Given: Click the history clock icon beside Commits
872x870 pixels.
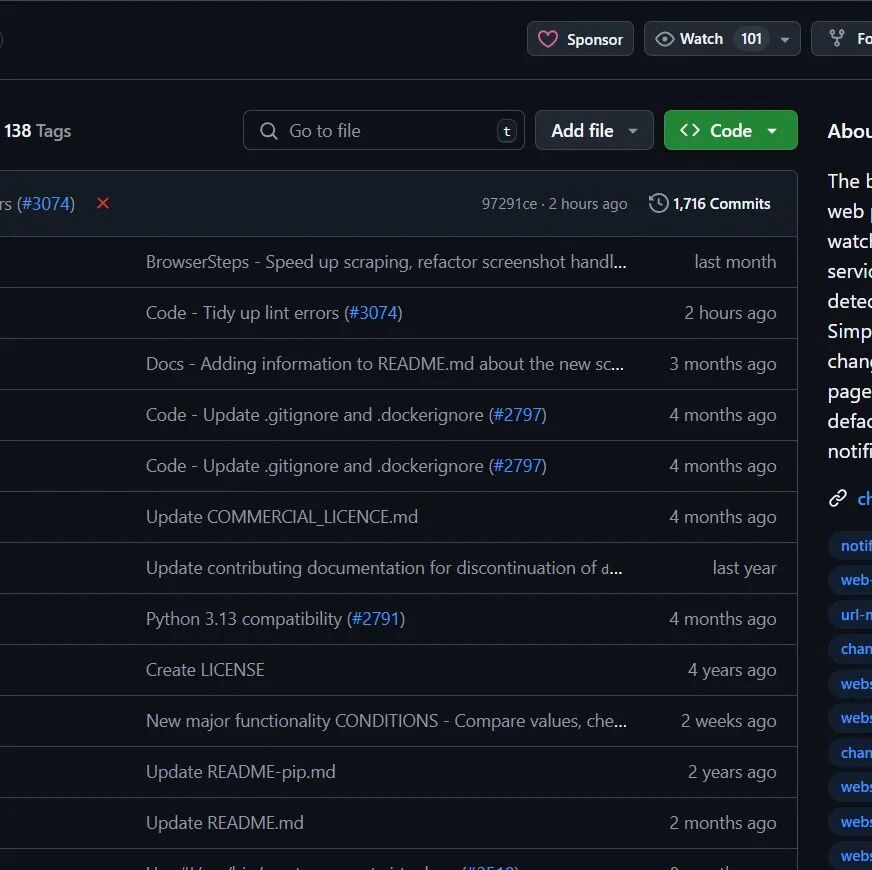Looking at the screenshot, I should point(658,204).
